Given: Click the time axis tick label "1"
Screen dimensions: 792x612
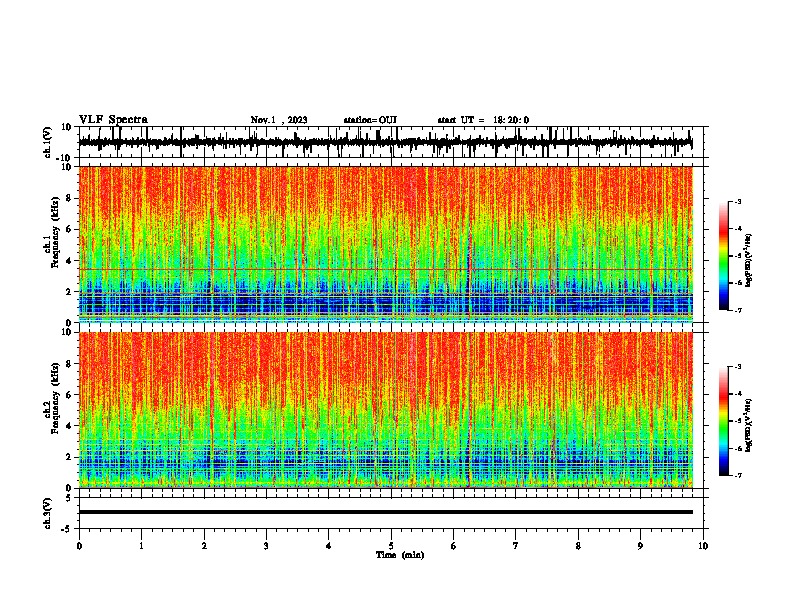Looking at the screenshot, I should [x=141, y=546].
